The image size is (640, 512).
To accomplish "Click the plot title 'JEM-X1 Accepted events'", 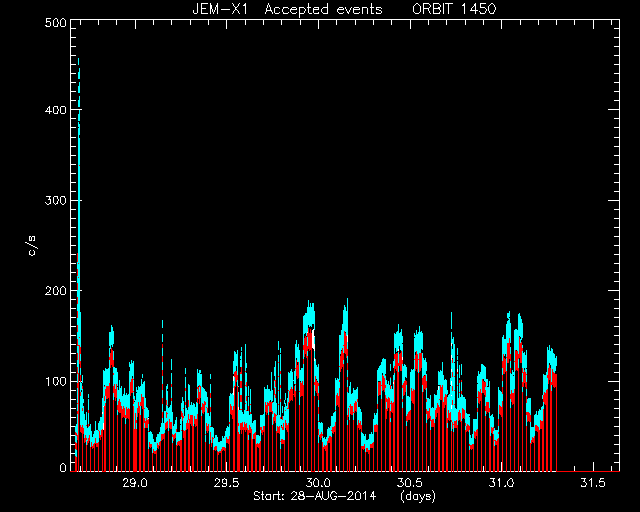I will pyautogui.click(x=287, y=9).
